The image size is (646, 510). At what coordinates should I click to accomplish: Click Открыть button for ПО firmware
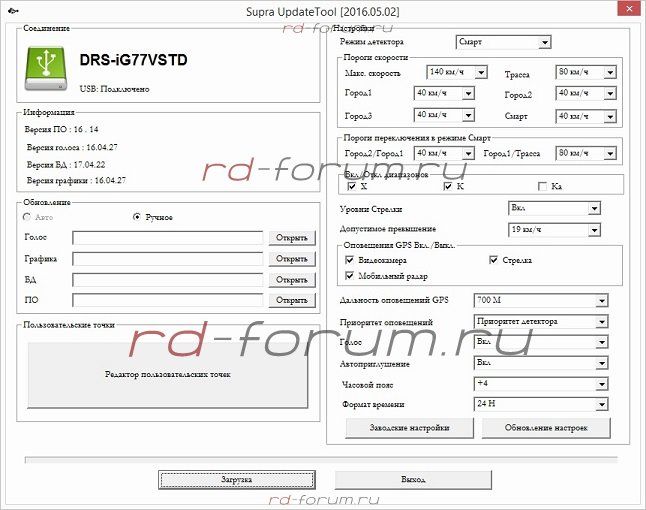point(290,300)
